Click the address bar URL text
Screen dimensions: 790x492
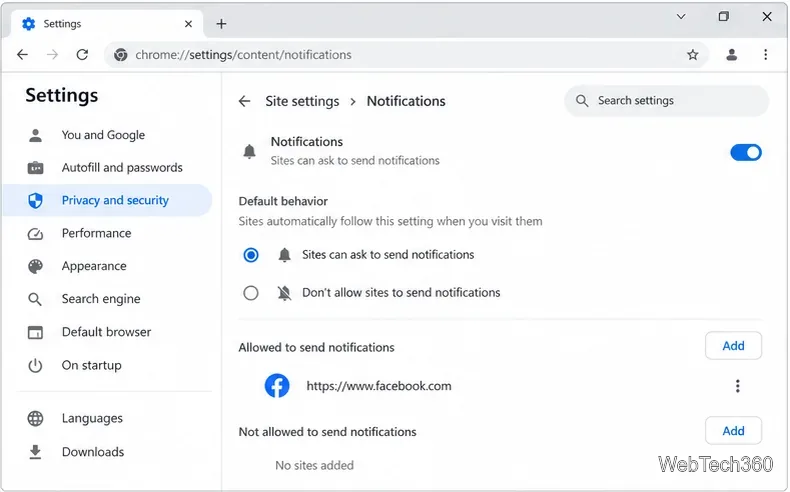click(x=243, y=54)
